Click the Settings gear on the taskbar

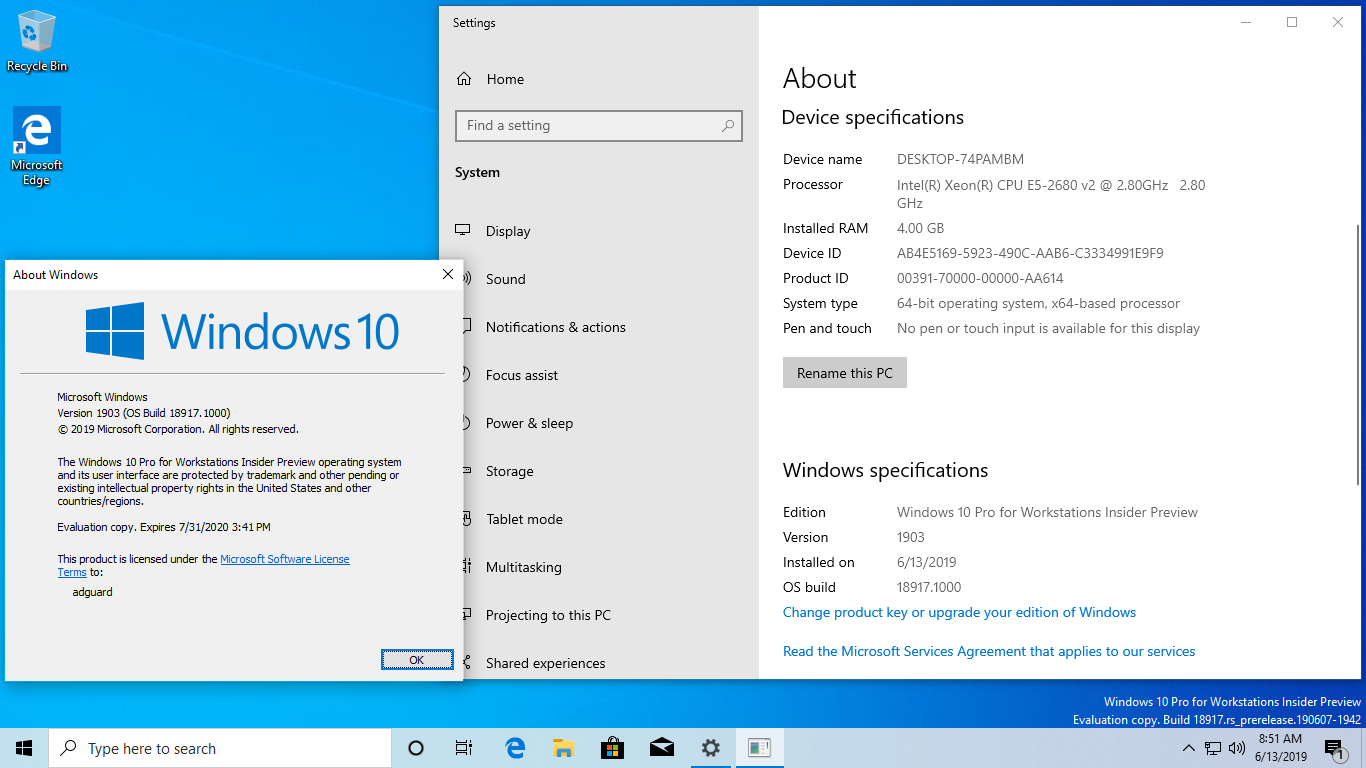point(710,748)
